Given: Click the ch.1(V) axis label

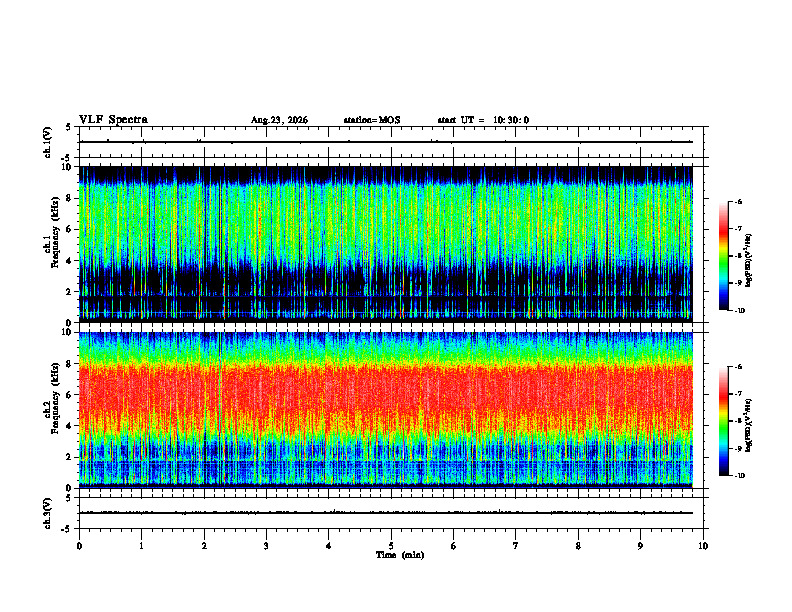Looking at the screenshot, I should 48,142.
